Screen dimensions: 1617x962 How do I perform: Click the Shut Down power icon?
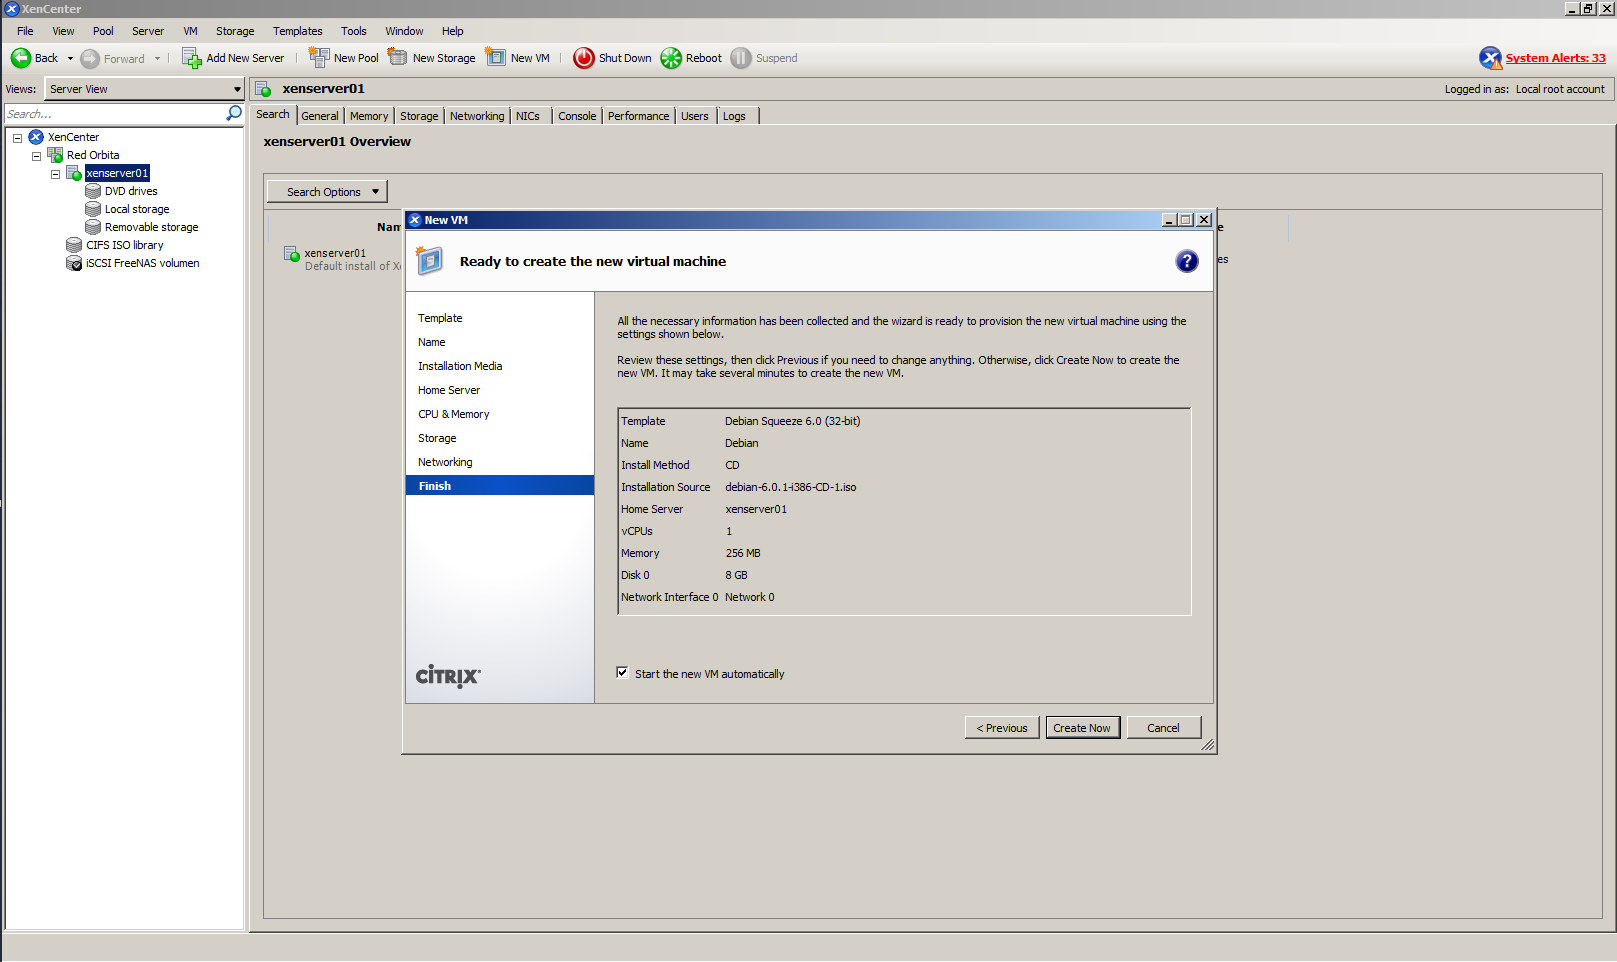[x=584, y=58]
